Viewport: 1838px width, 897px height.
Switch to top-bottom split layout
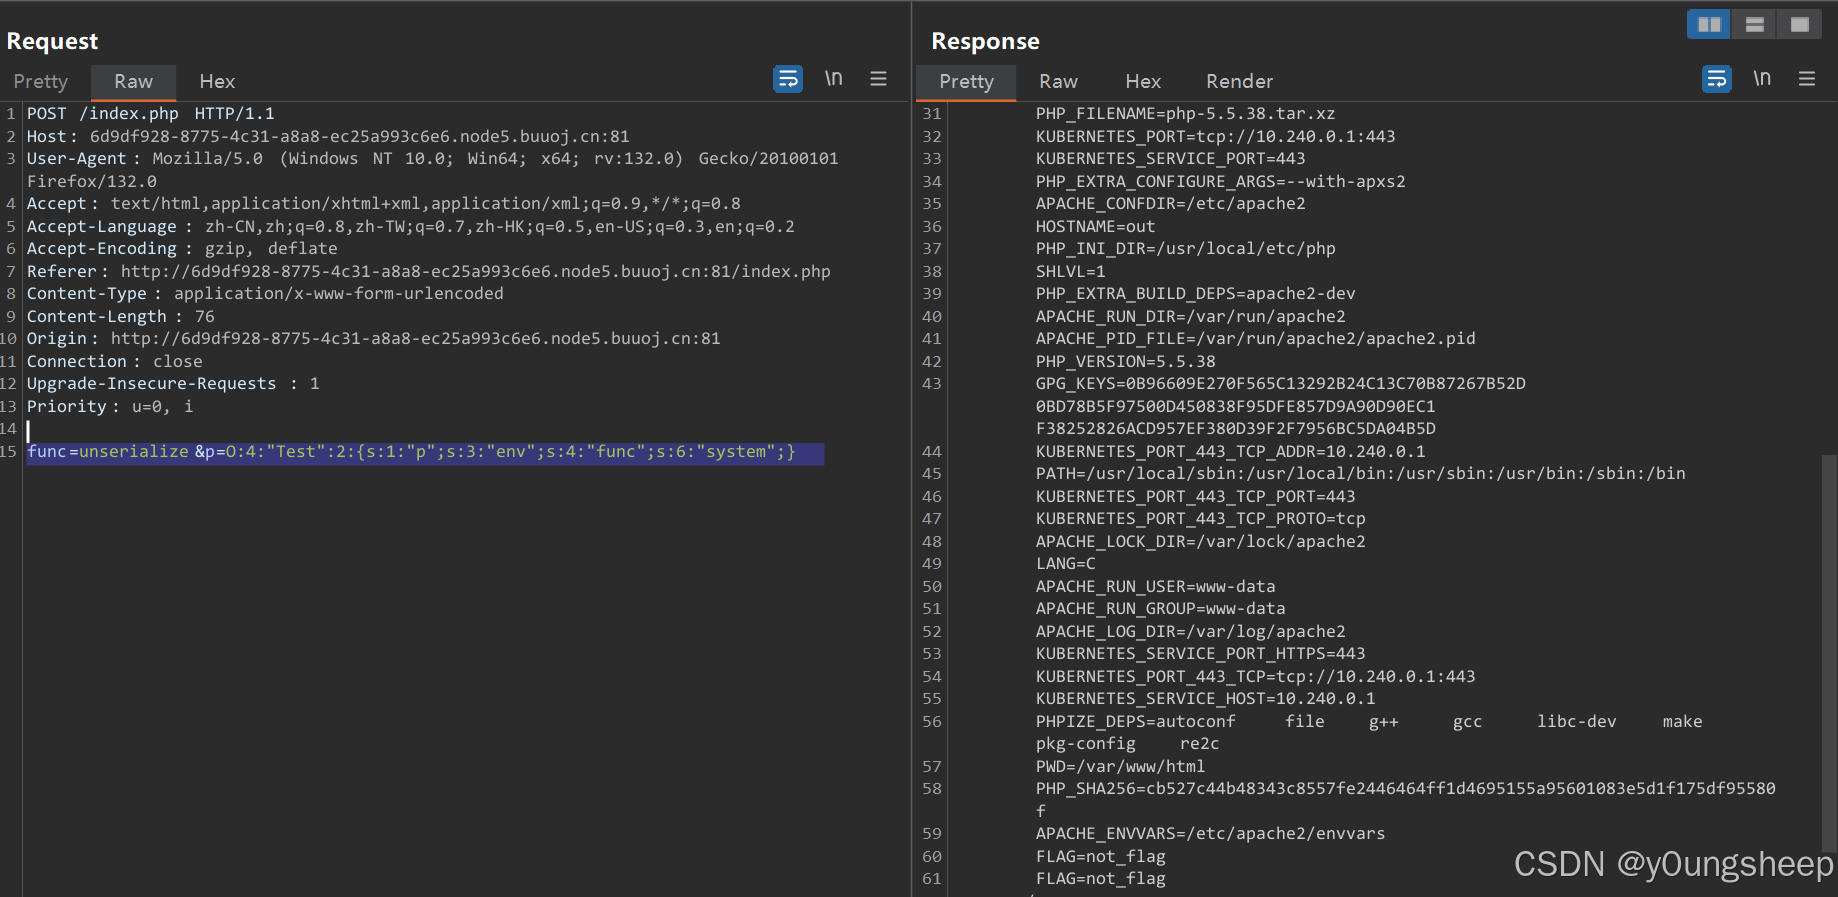point(1754,25)
